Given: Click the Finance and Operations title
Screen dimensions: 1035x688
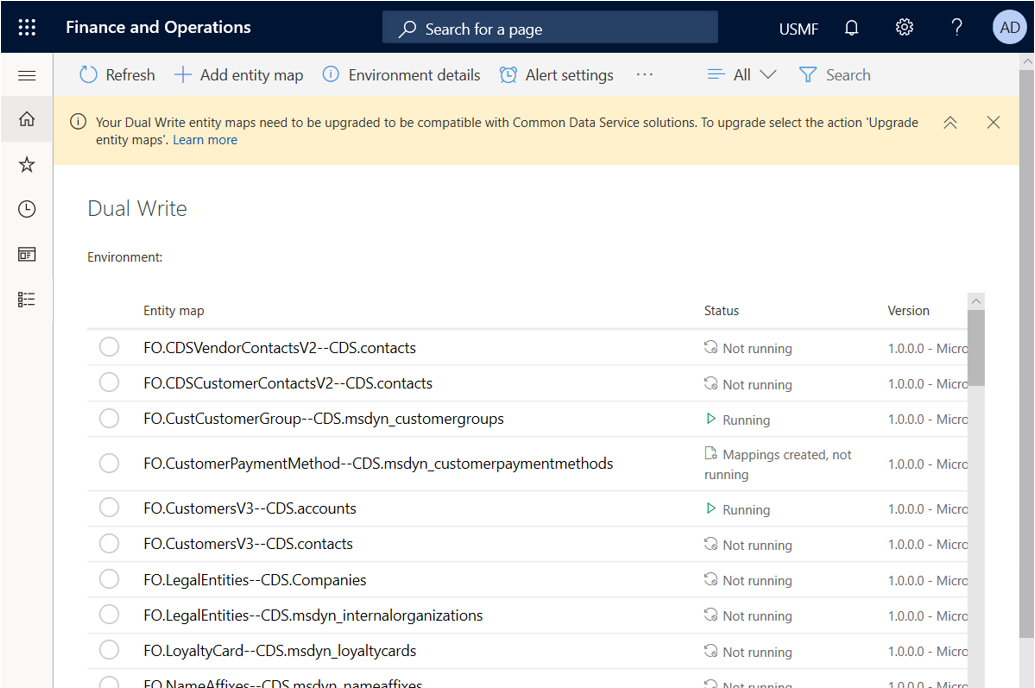Looking at the screenshot, I should tap(158, 27).
